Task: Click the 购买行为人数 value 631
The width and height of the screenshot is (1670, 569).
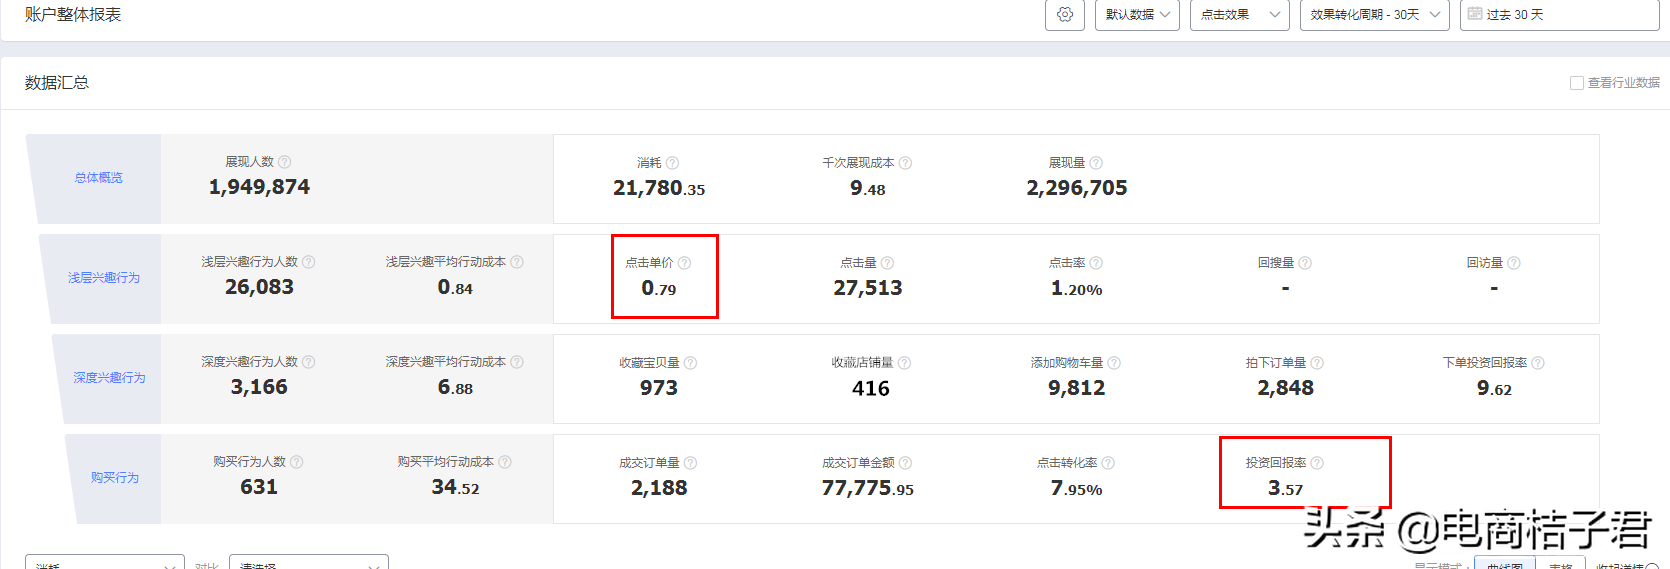Action: point(259,487)
